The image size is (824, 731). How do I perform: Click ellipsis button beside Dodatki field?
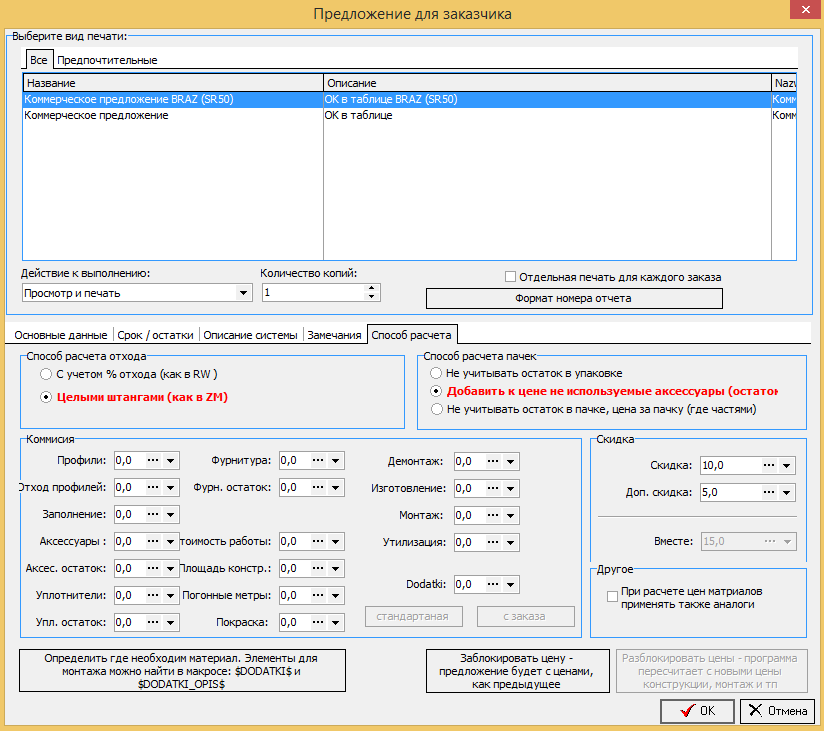(x=493, y=584)
